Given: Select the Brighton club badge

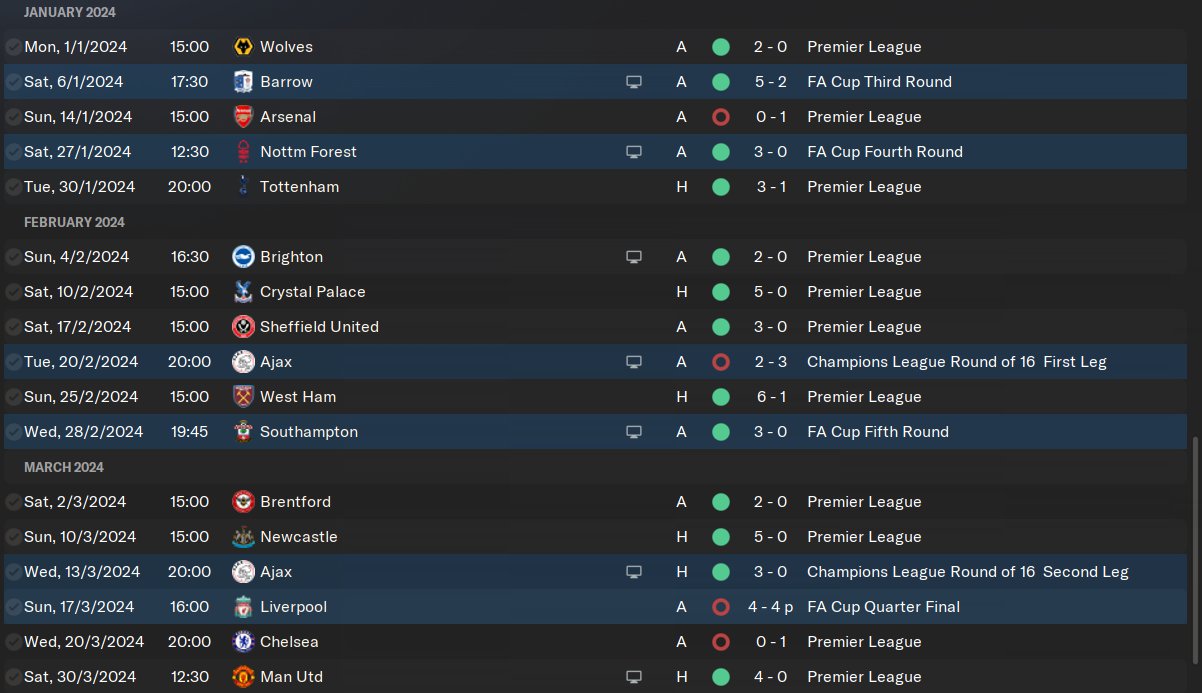Looking at the screenshot, I should point(242,257).
